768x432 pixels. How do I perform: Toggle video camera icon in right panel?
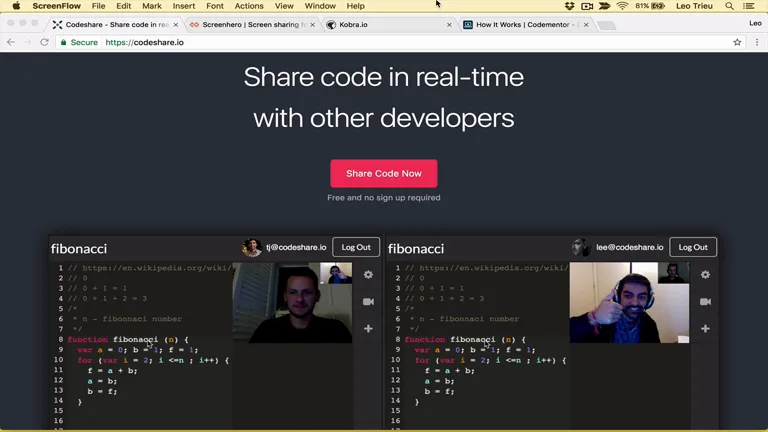tap(705, 302)
